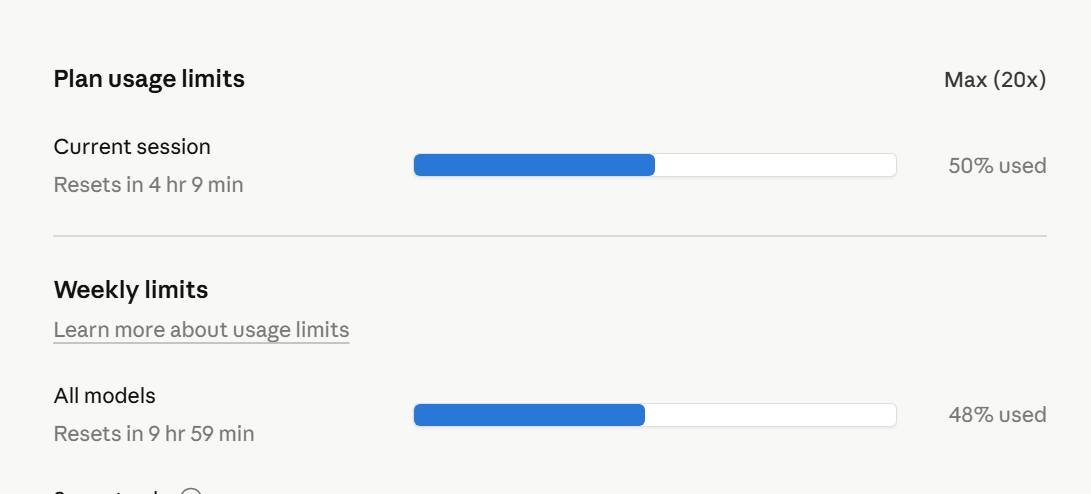Click the info icon at the bottom edge
The height and width of the screenshot is (494, 1091).
[x=191, y=491]
